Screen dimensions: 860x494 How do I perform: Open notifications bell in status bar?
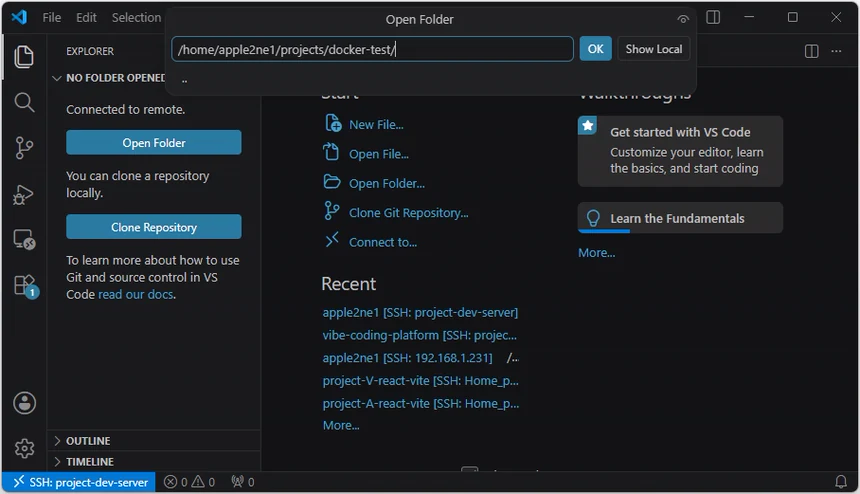840,482
